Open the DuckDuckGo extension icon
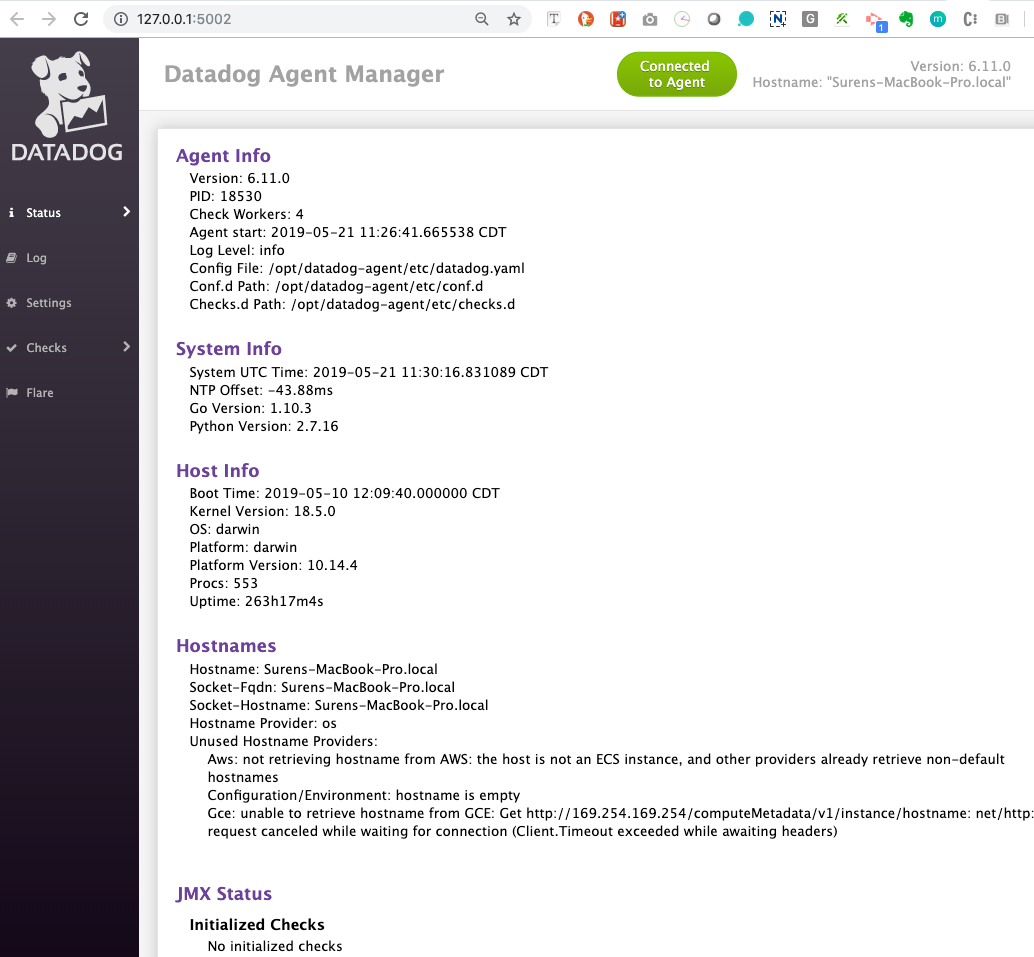 tap(586, 19)
